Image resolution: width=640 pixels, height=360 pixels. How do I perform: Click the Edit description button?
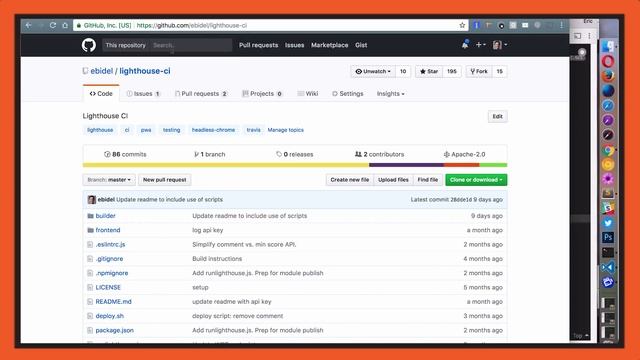(x=498, y=116)
